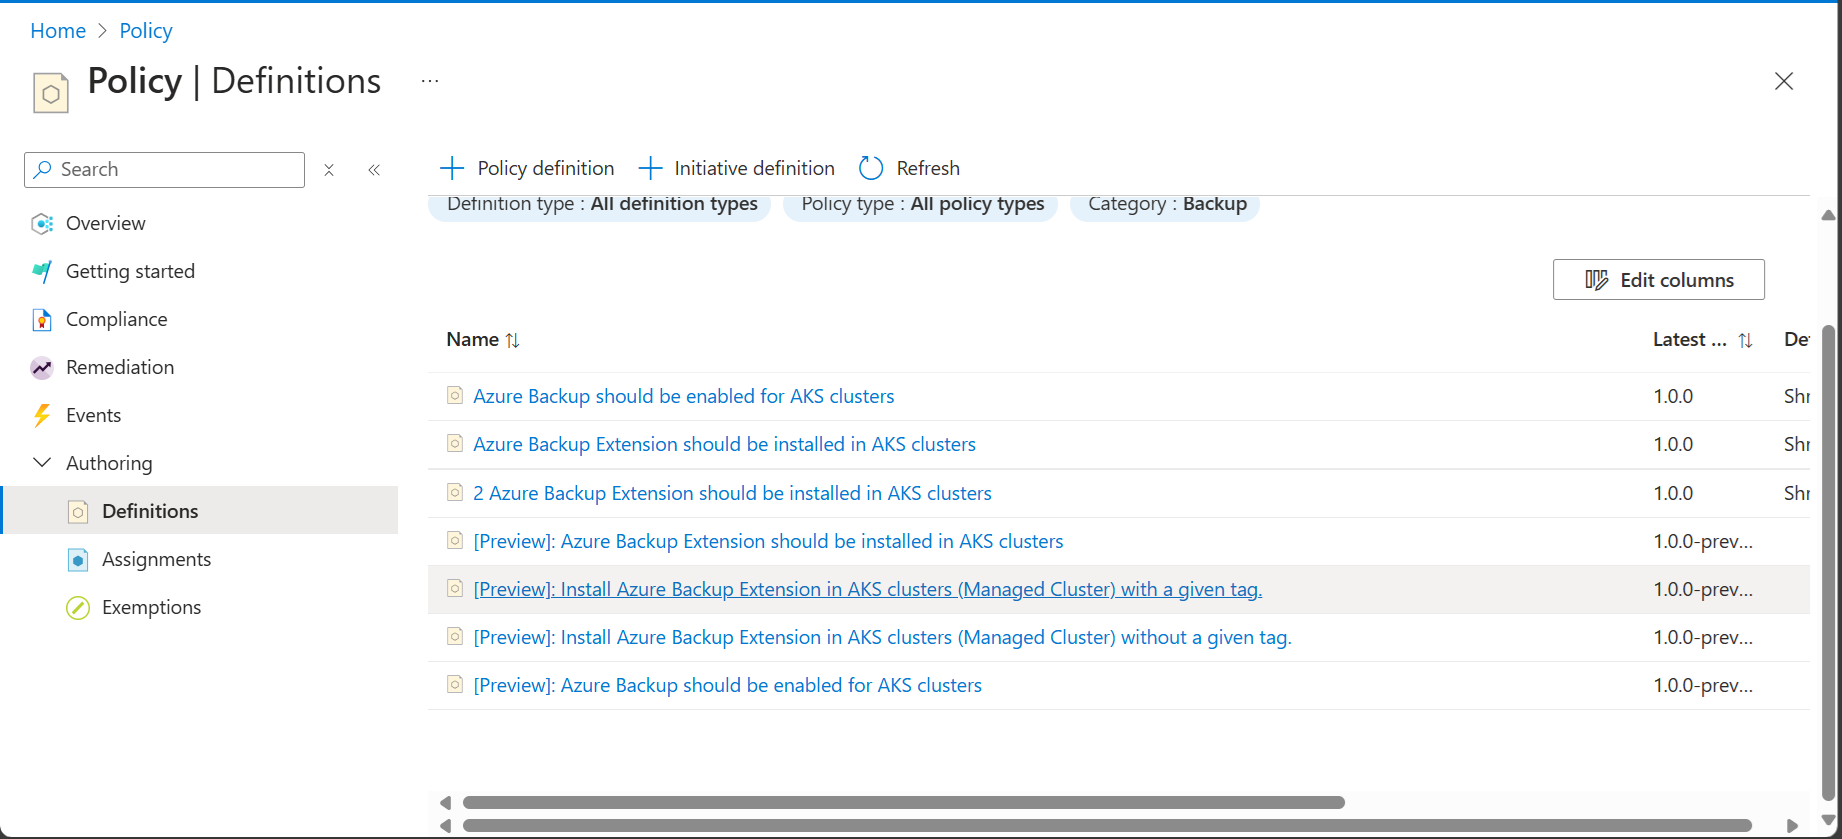Collapse the sidebar with the double chevron

pyautogui.click(x=374, y=170)
